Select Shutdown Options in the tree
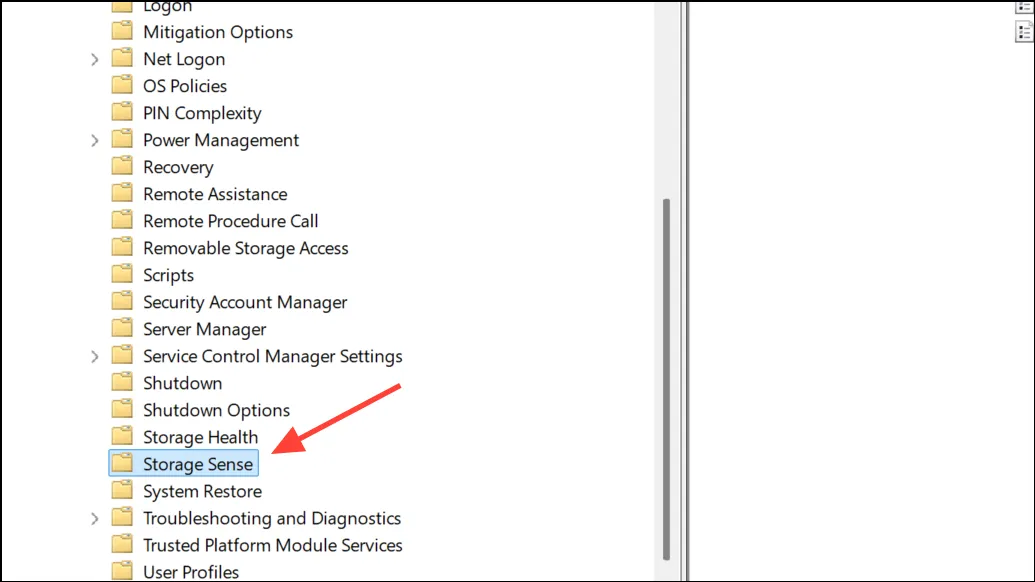This screenshot has height=582, width=1035. [217, 410]
